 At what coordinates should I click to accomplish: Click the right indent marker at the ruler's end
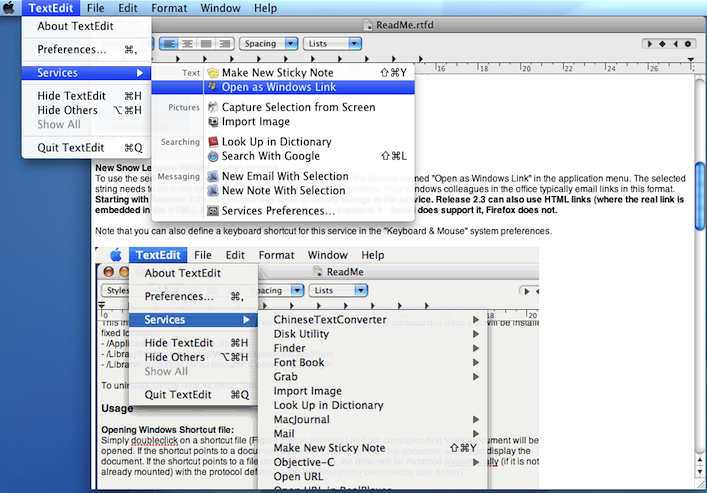coord(691,59)
